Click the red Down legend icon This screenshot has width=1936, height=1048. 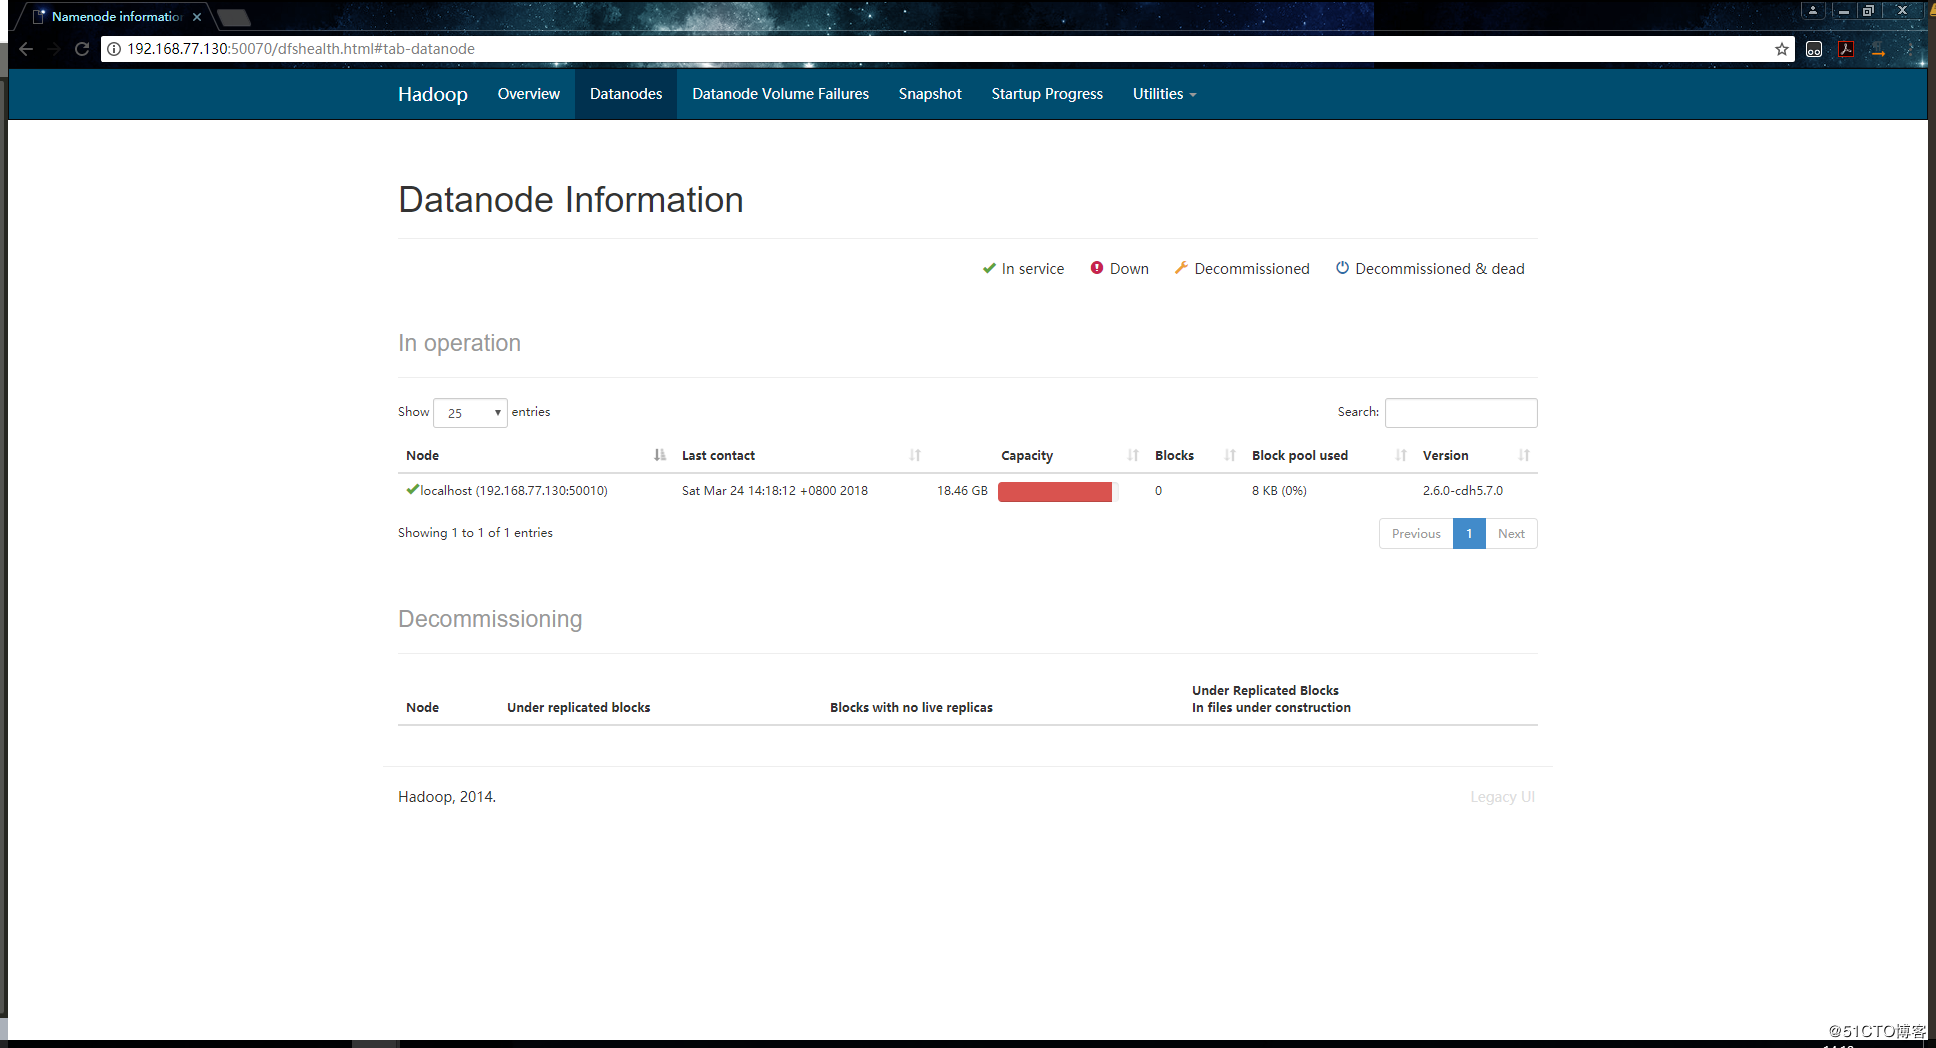pyautogui.click(x=1097, y=268)
